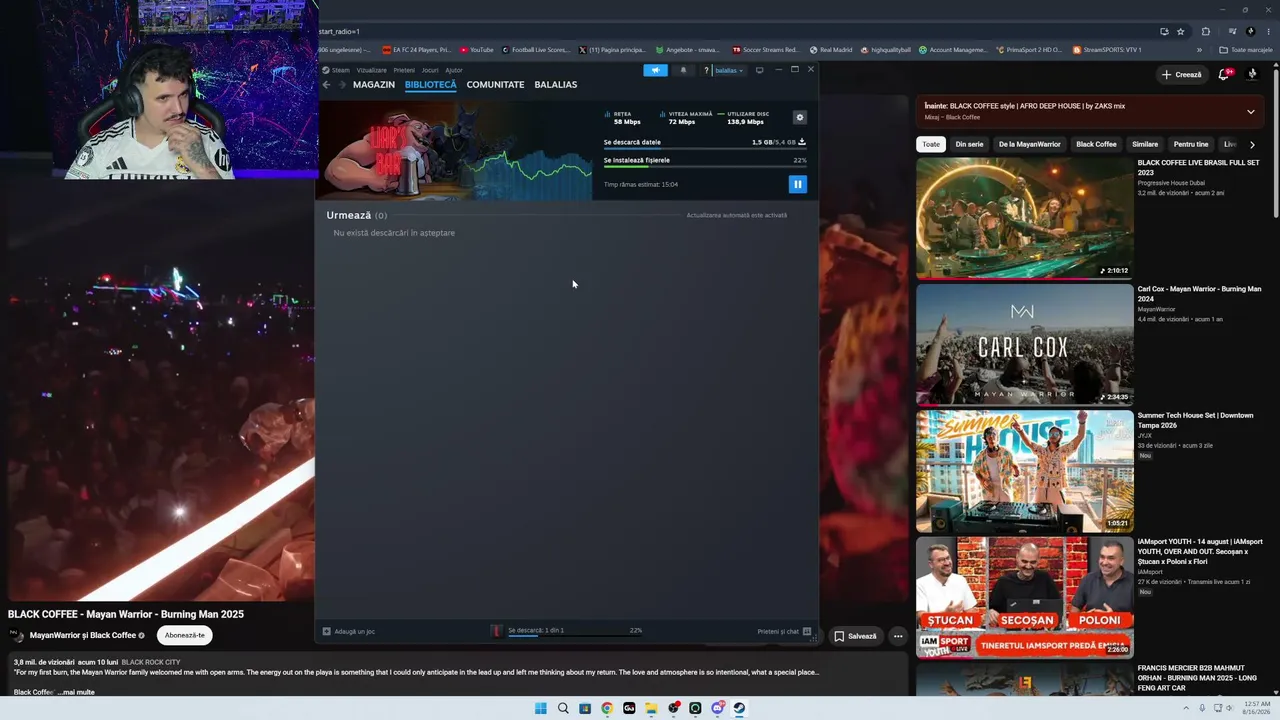1280x720 pixels.
Task: Select the Black Coffee filter chip
Action: 1096,144
